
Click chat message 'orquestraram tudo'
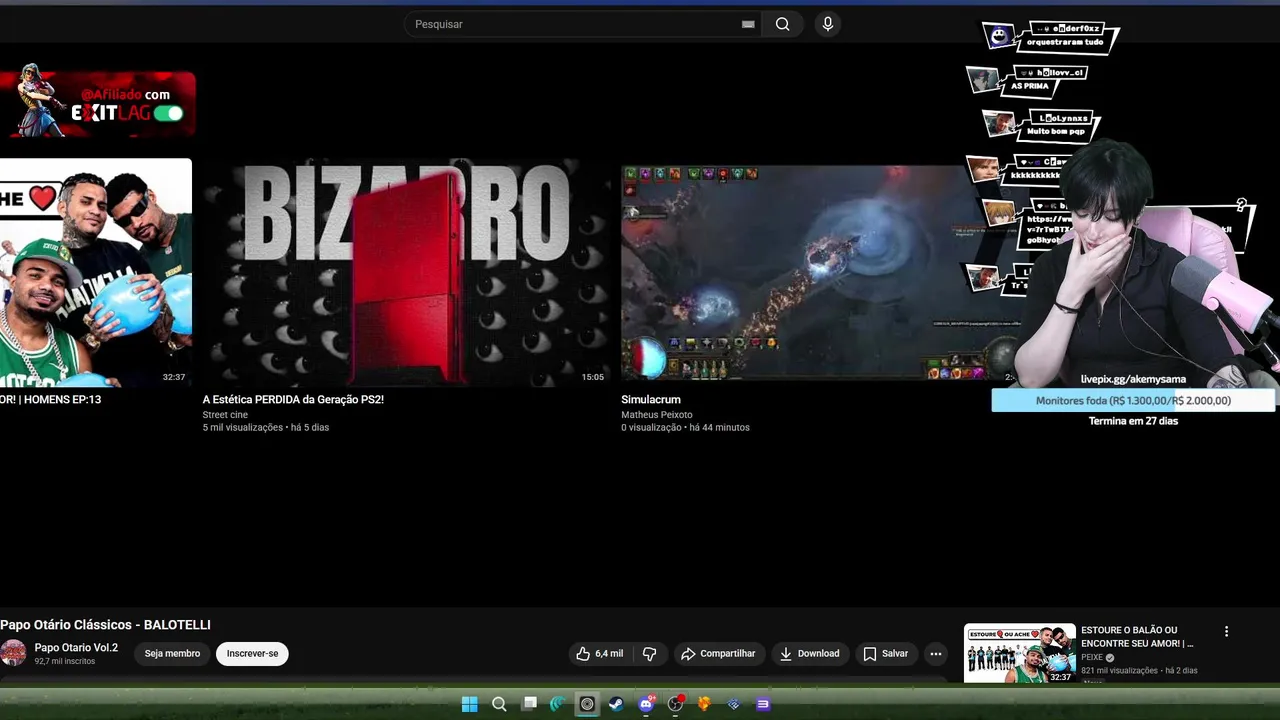tap(1065, 43)
